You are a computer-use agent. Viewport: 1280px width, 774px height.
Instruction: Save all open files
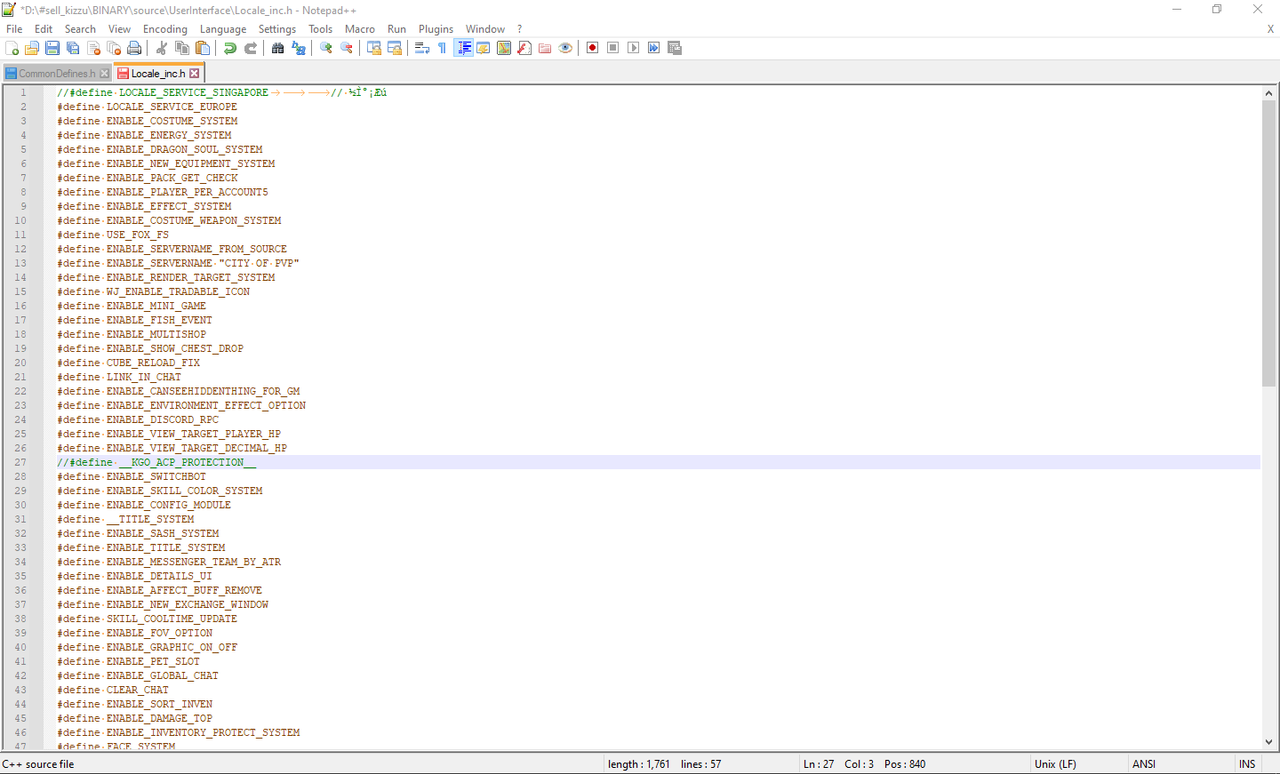(73, 48)
